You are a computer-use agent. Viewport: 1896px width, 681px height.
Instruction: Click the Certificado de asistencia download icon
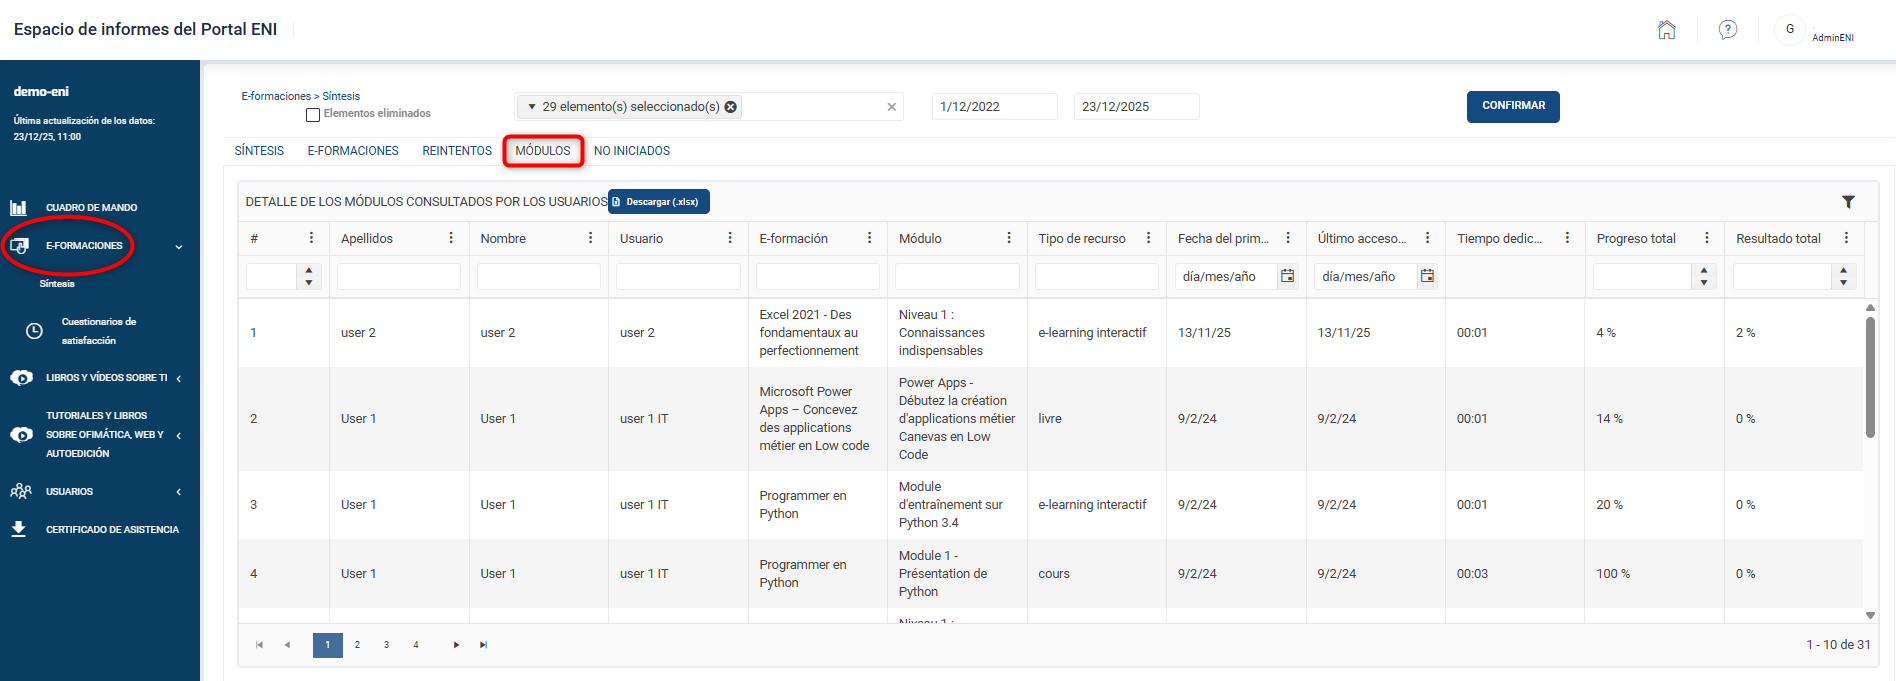coord(18,529)
